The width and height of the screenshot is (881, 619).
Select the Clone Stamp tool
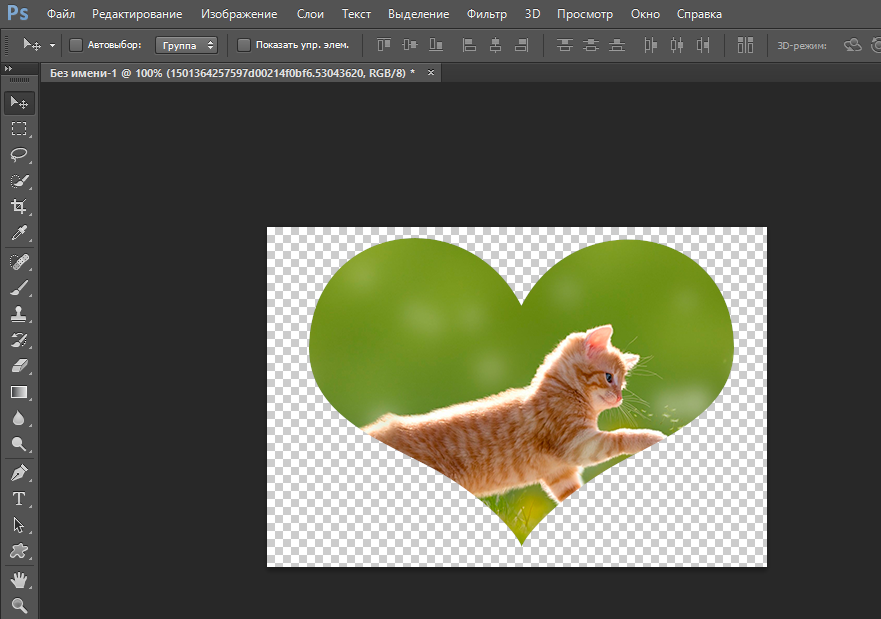pyautogui.click(x=19, y=313)
